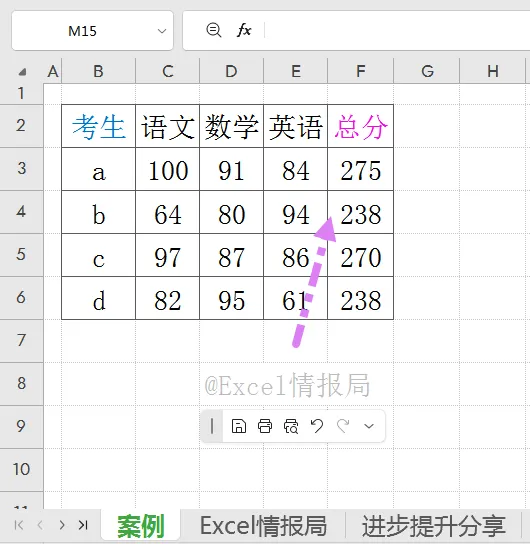
Task: Select row 5 header
Action: [x=22, y=255]
